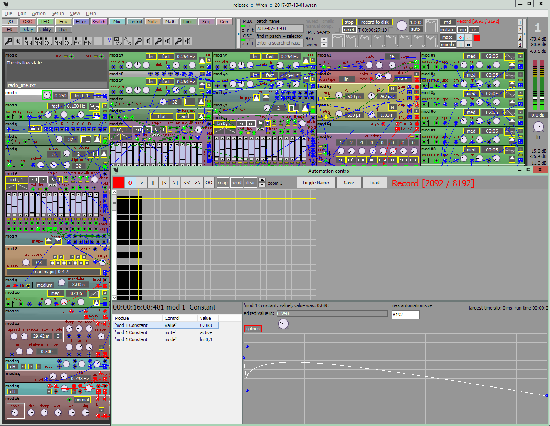550x426 pixels.
Task: Click the white value input box in automation editor
Action: point(405,314)
